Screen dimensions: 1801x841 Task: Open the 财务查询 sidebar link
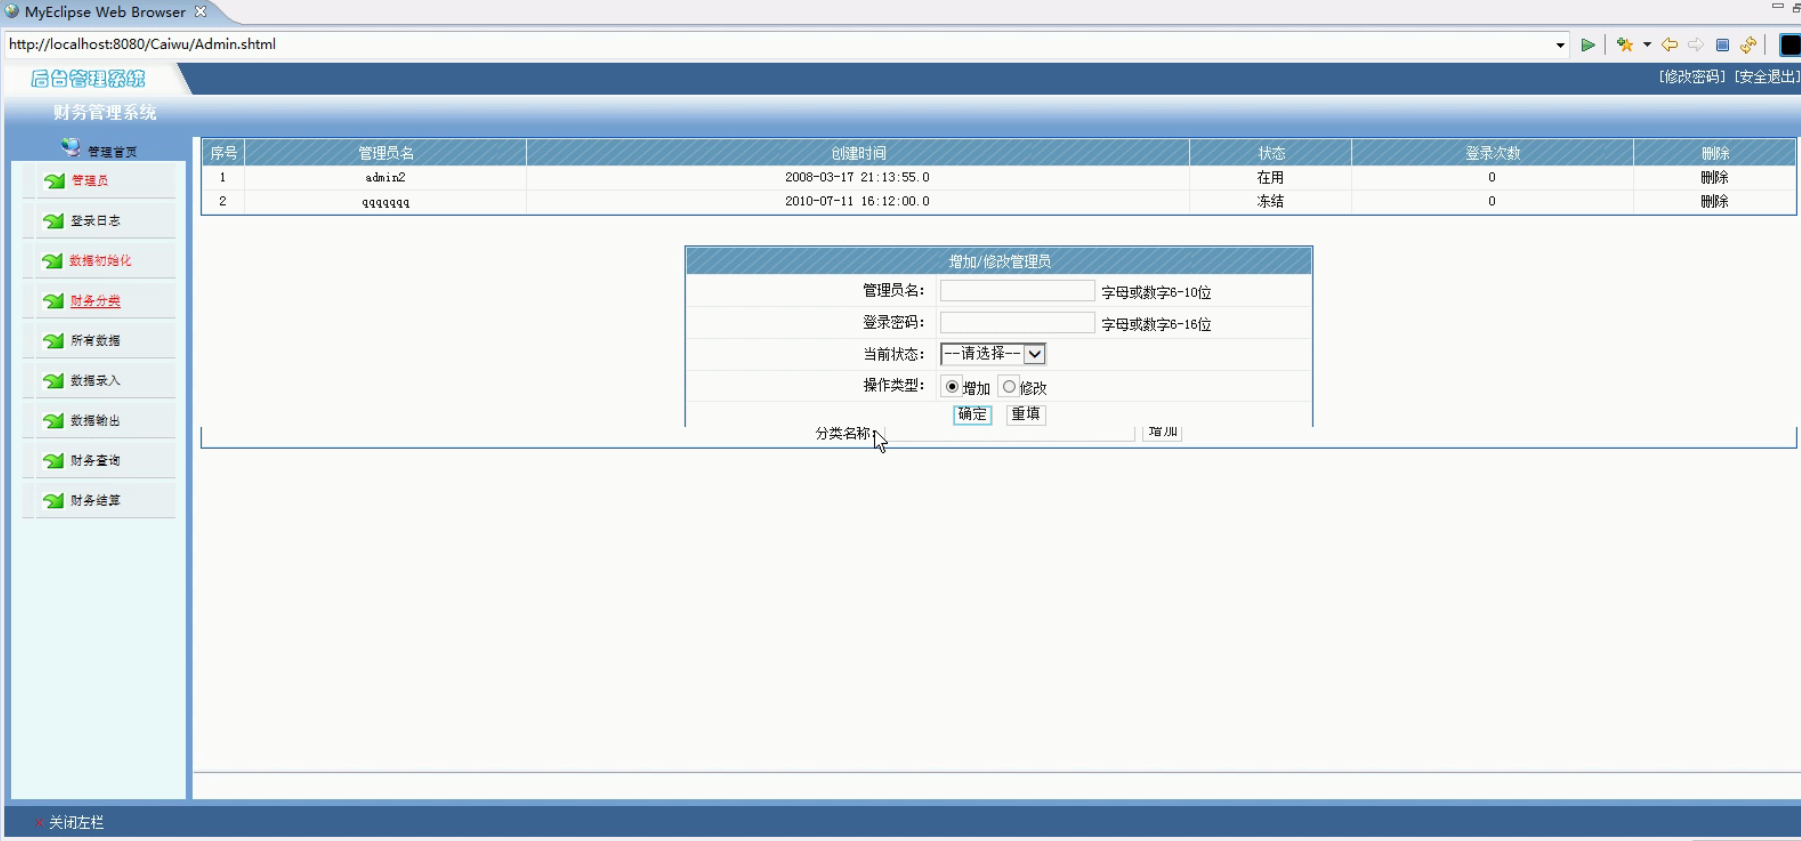[95, 461]
